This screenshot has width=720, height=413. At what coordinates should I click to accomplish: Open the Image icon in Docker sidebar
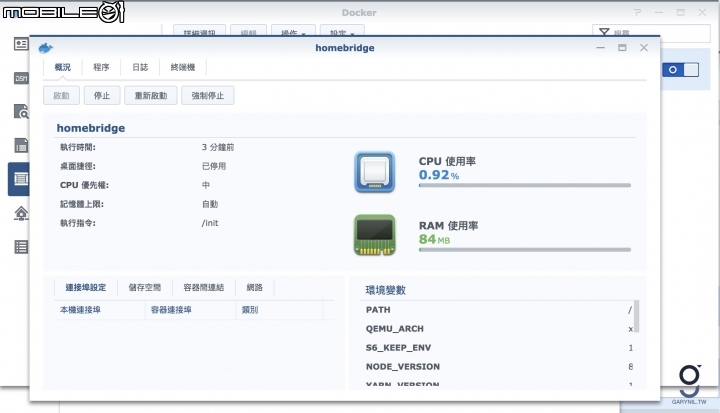pos(21,145)
